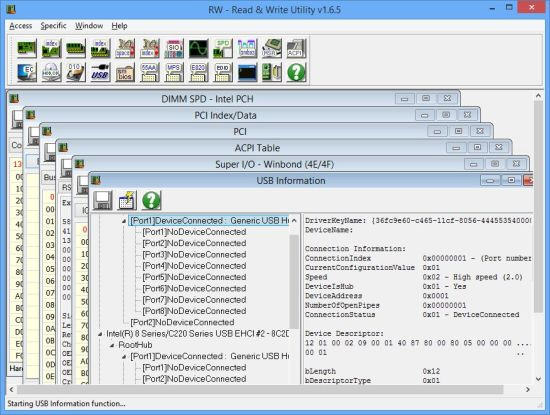Select the RootHub tree row

135,345
